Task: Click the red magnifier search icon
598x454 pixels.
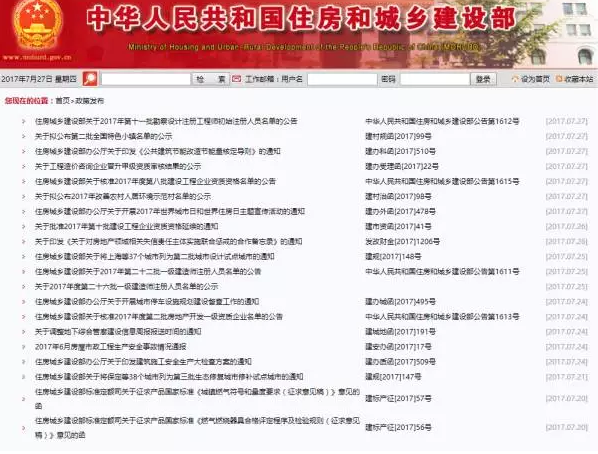Action: tap(90, 79)
